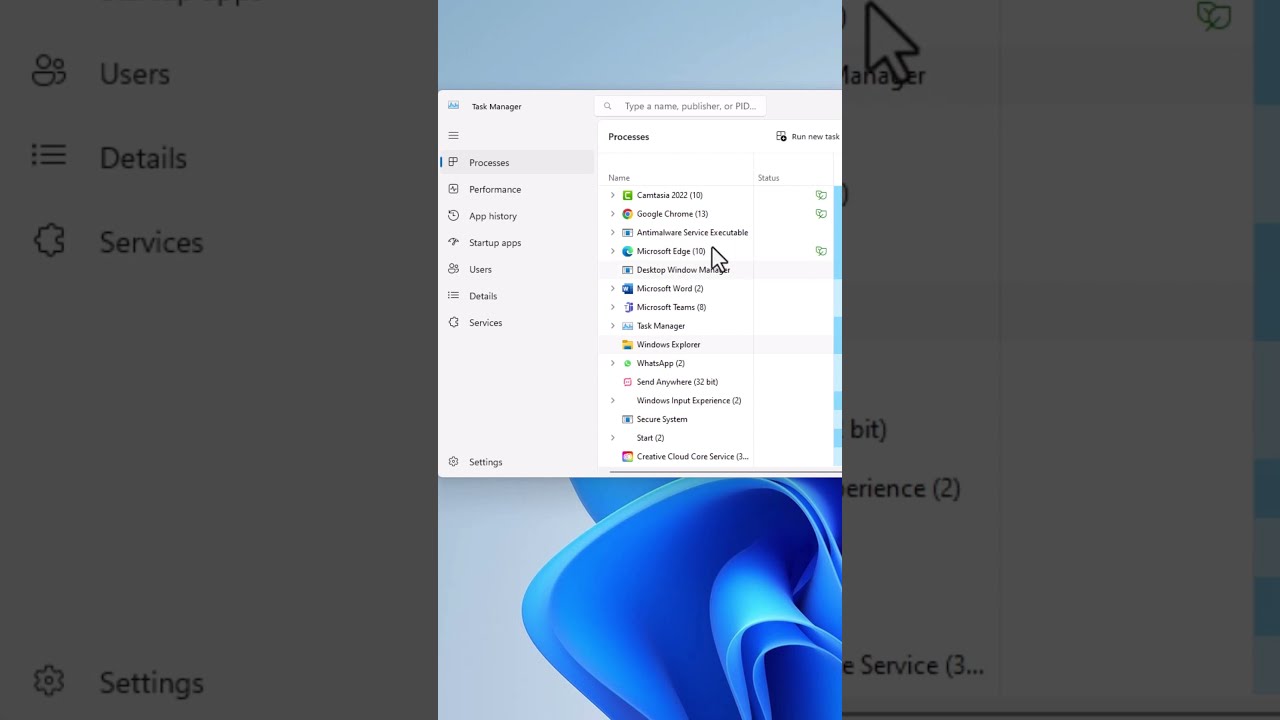Open the Users page
The width and height of the screenshot is (1280, 720).
pyautogui.click(x=516, y=269)
